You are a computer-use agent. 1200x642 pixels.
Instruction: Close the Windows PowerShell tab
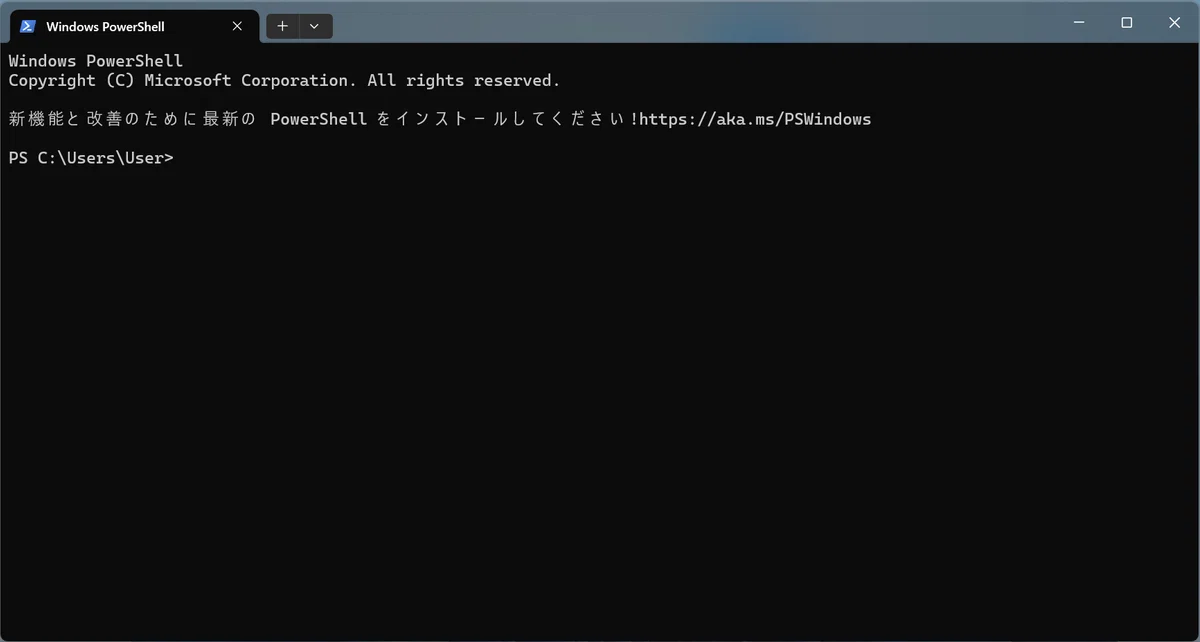tap(237, 26)
